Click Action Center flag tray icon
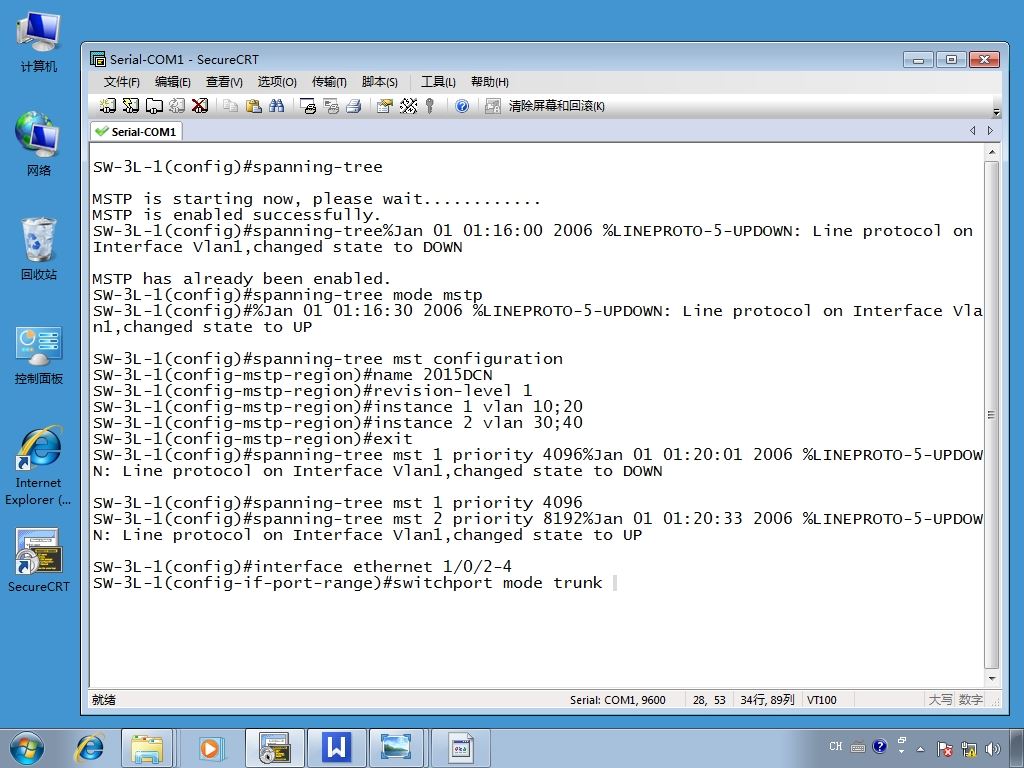This screenshot has width=1024, height=768. [x=944, y=749]
